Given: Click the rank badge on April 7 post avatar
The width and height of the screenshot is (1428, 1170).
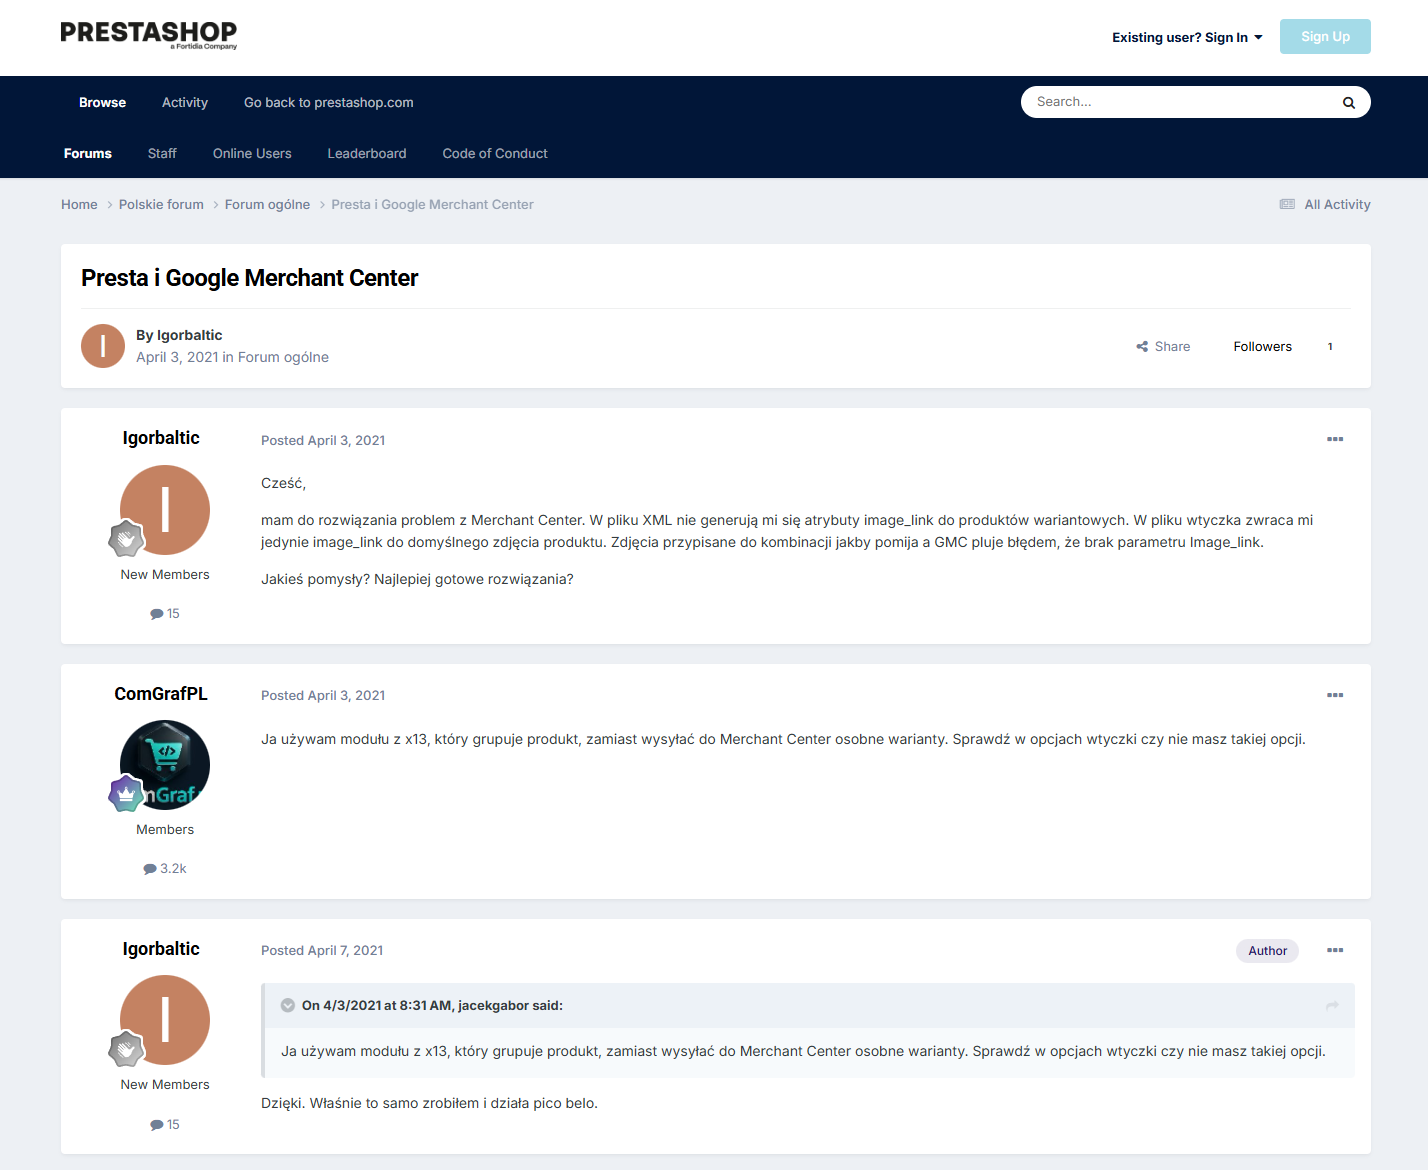Looking at the screenshot, I should tap(127, 1049).
